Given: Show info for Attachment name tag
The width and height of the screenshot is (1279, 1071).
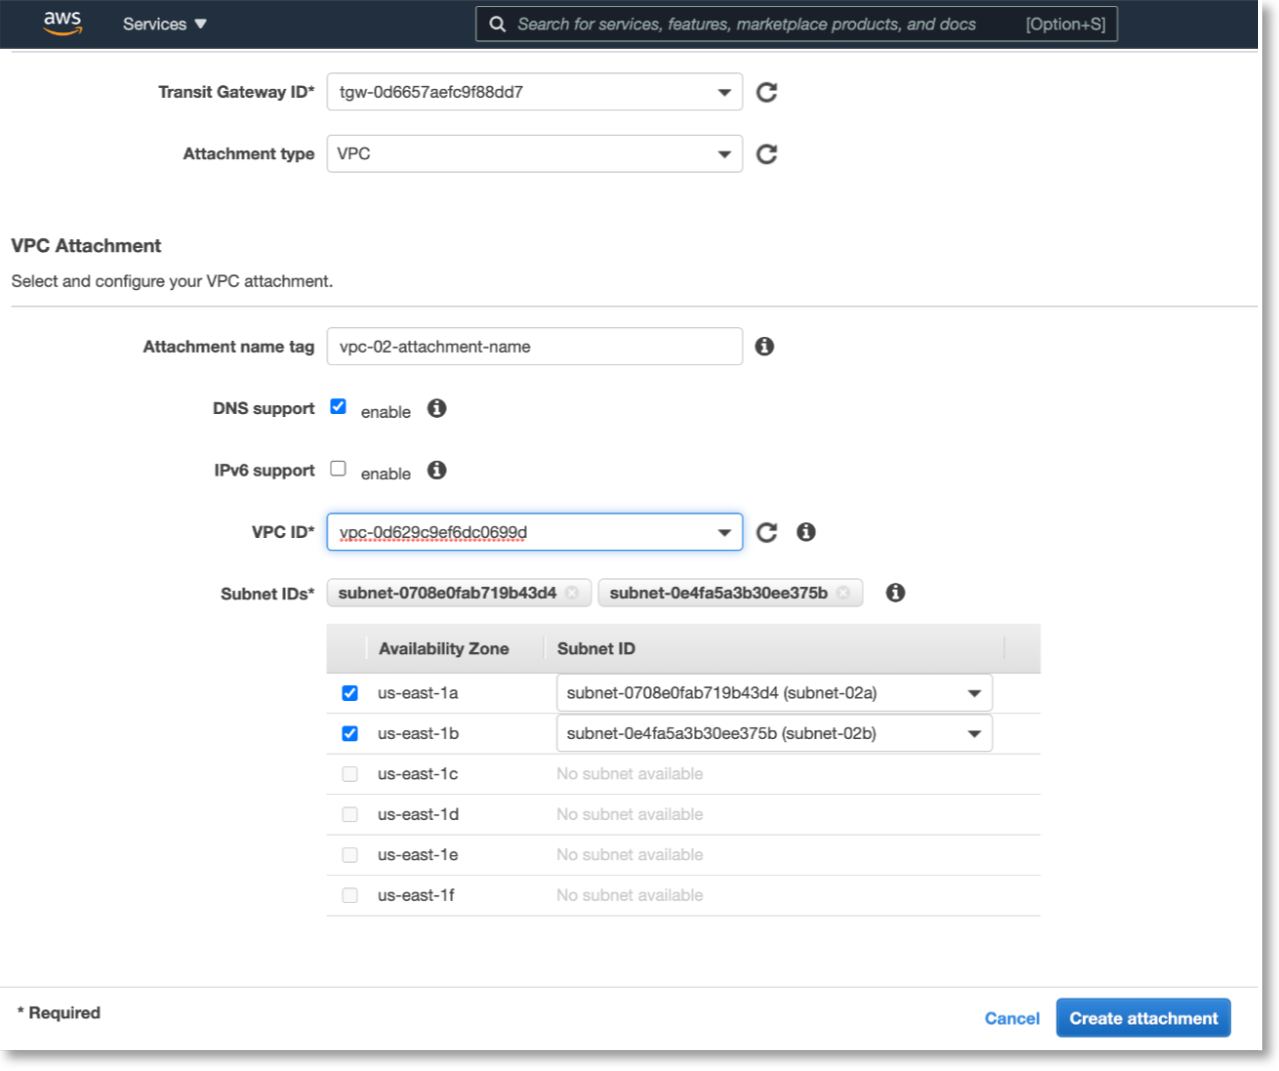Looking at the screenshot, I should tap(765, 346).
